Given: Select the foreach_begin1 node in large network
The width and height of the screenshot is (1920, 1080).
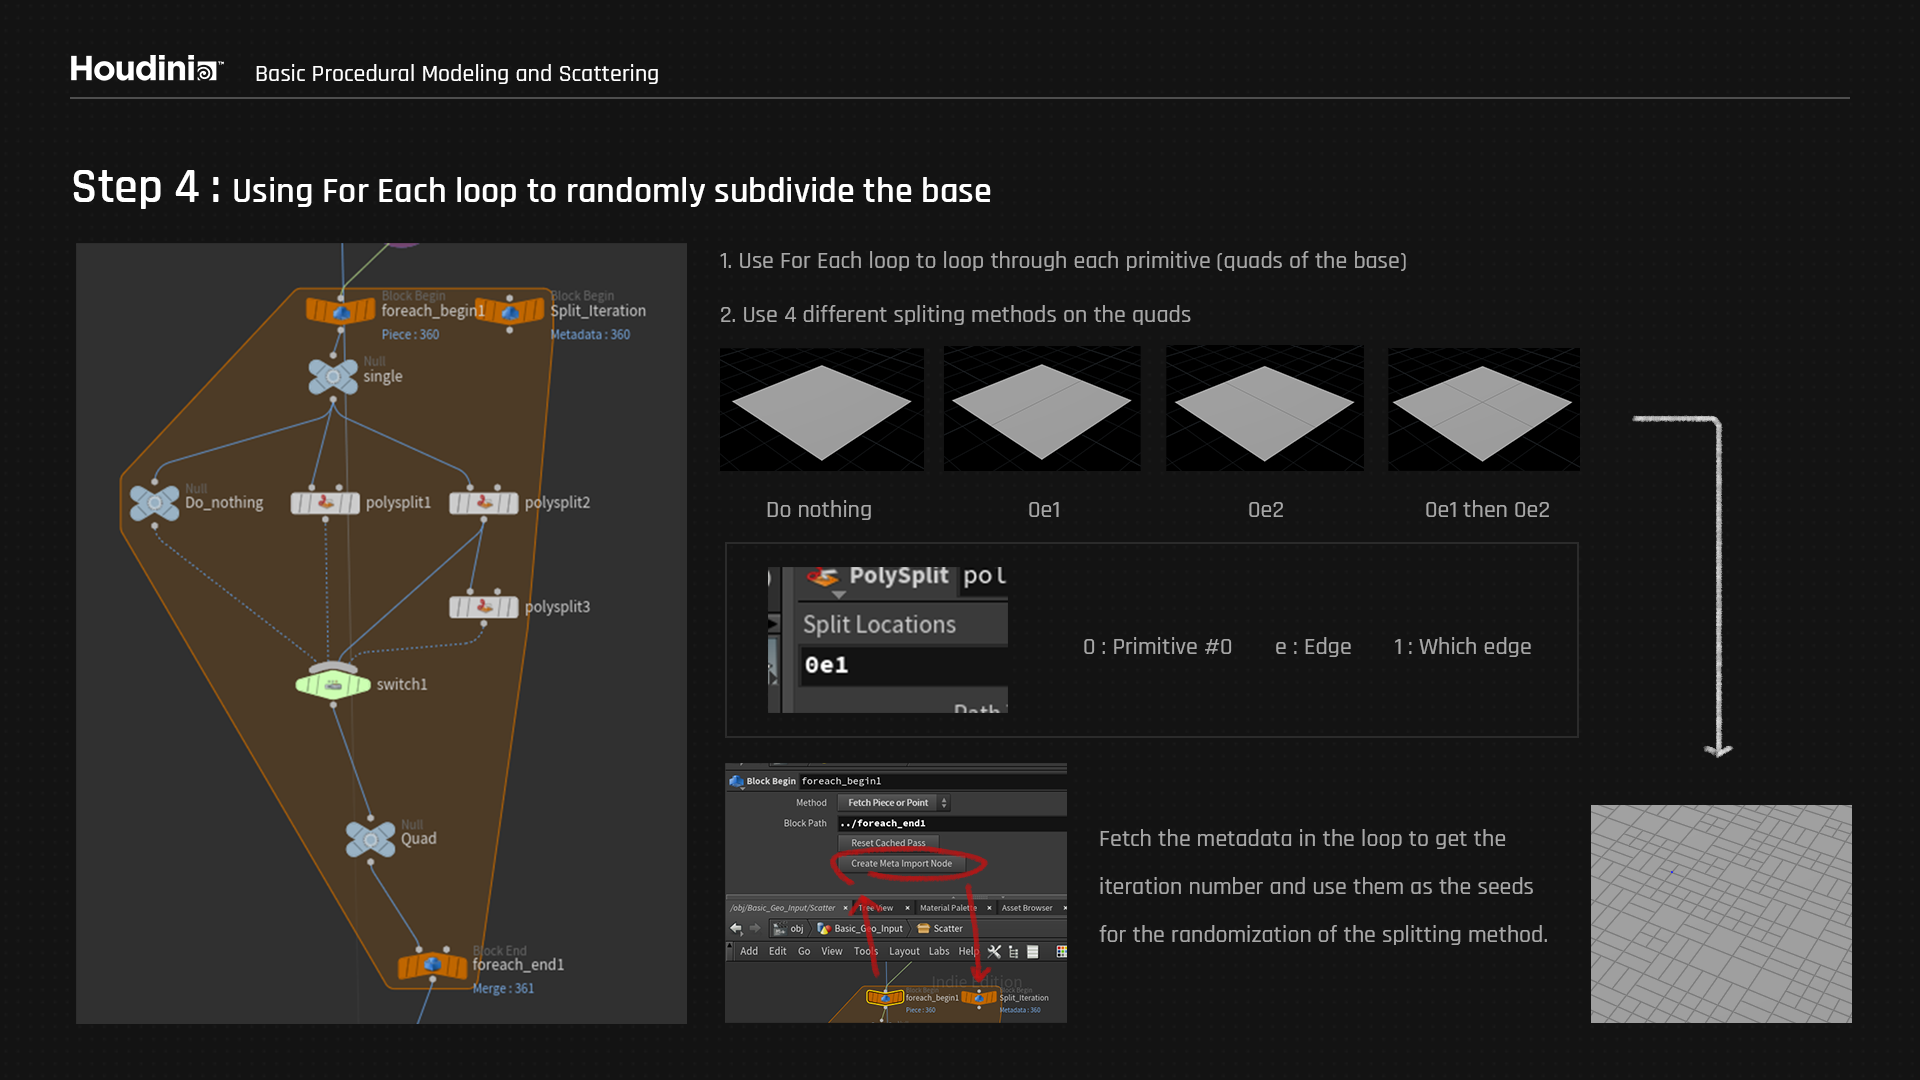Looking at the screenshot, I should point(341,311).
